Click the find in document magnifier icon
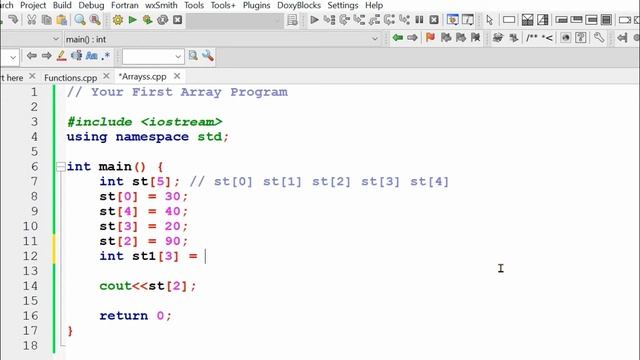 click(193, 56)
